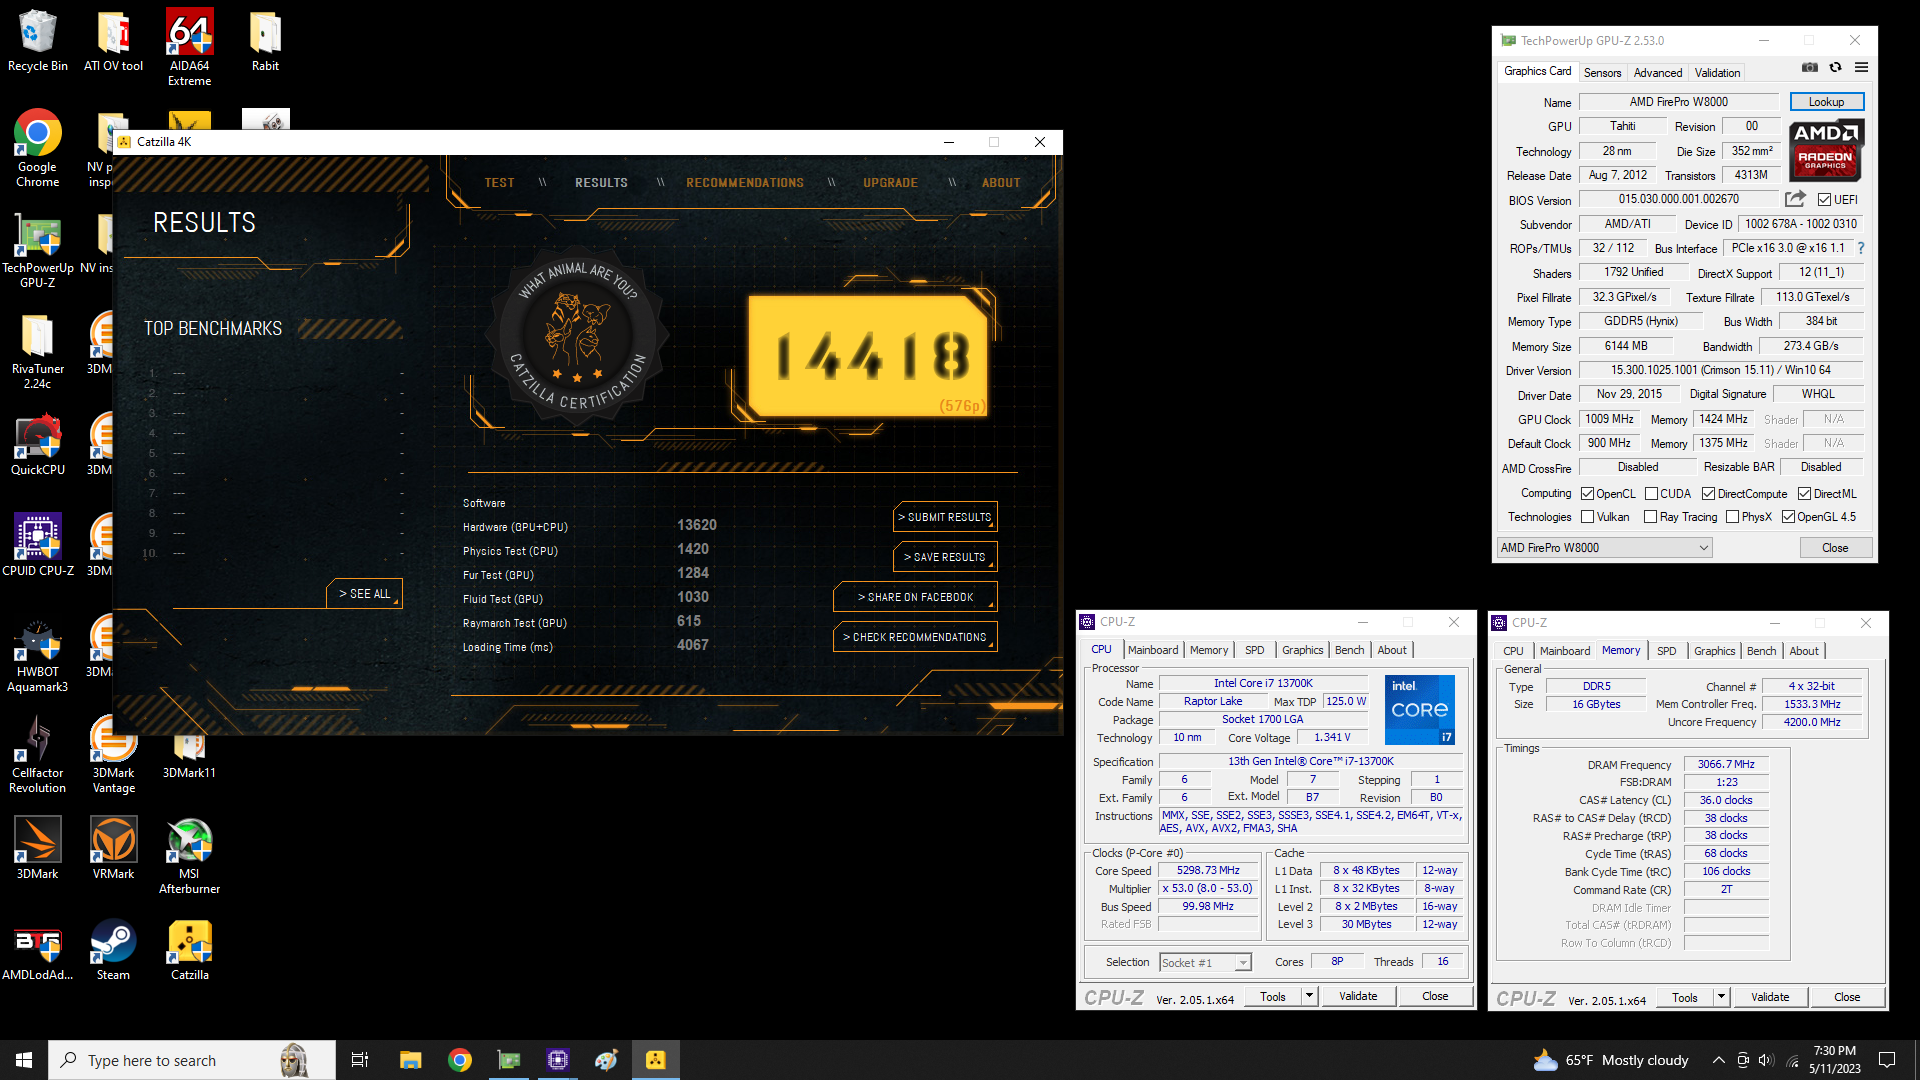Click CHECK RECOMMENDATIONS button

click(915, 637)
